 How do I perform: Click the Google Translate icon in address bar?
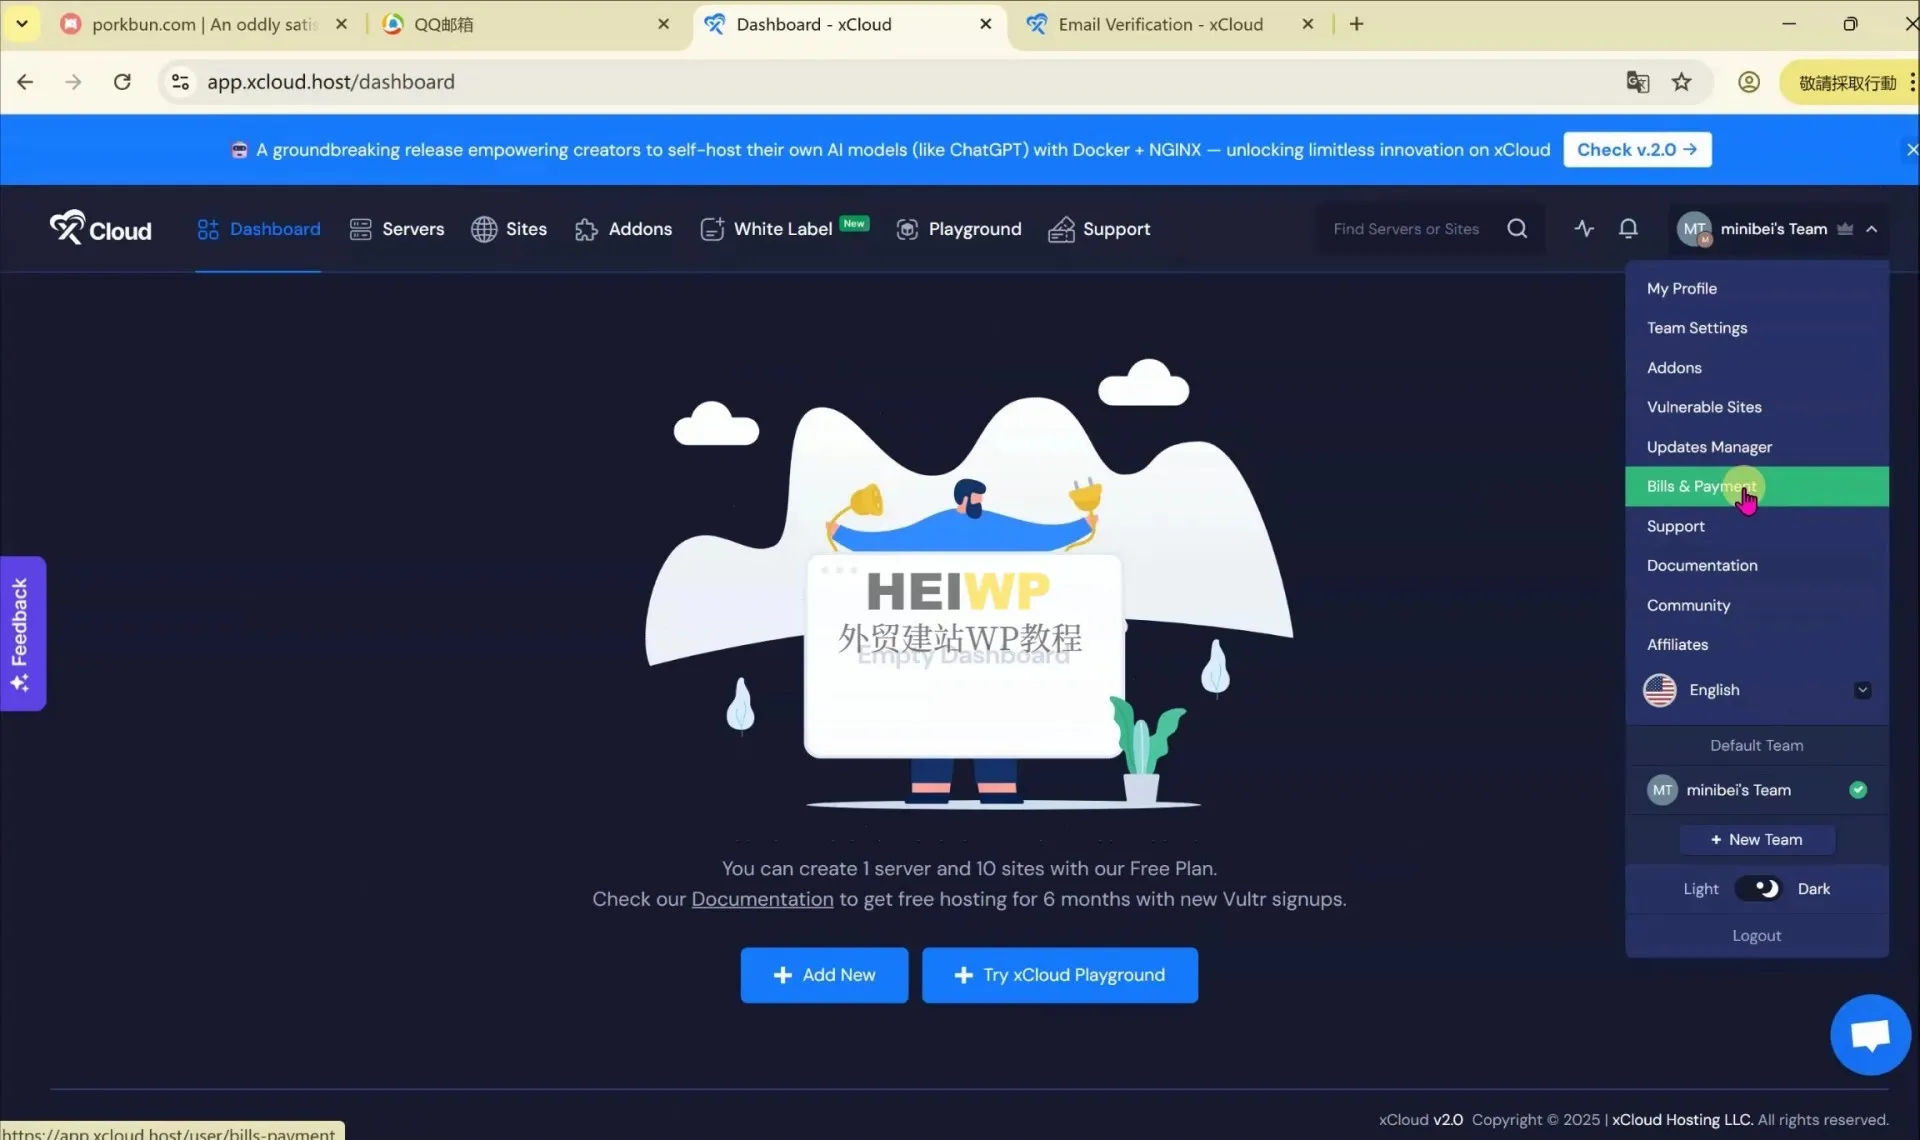[x=1638, y=82]
